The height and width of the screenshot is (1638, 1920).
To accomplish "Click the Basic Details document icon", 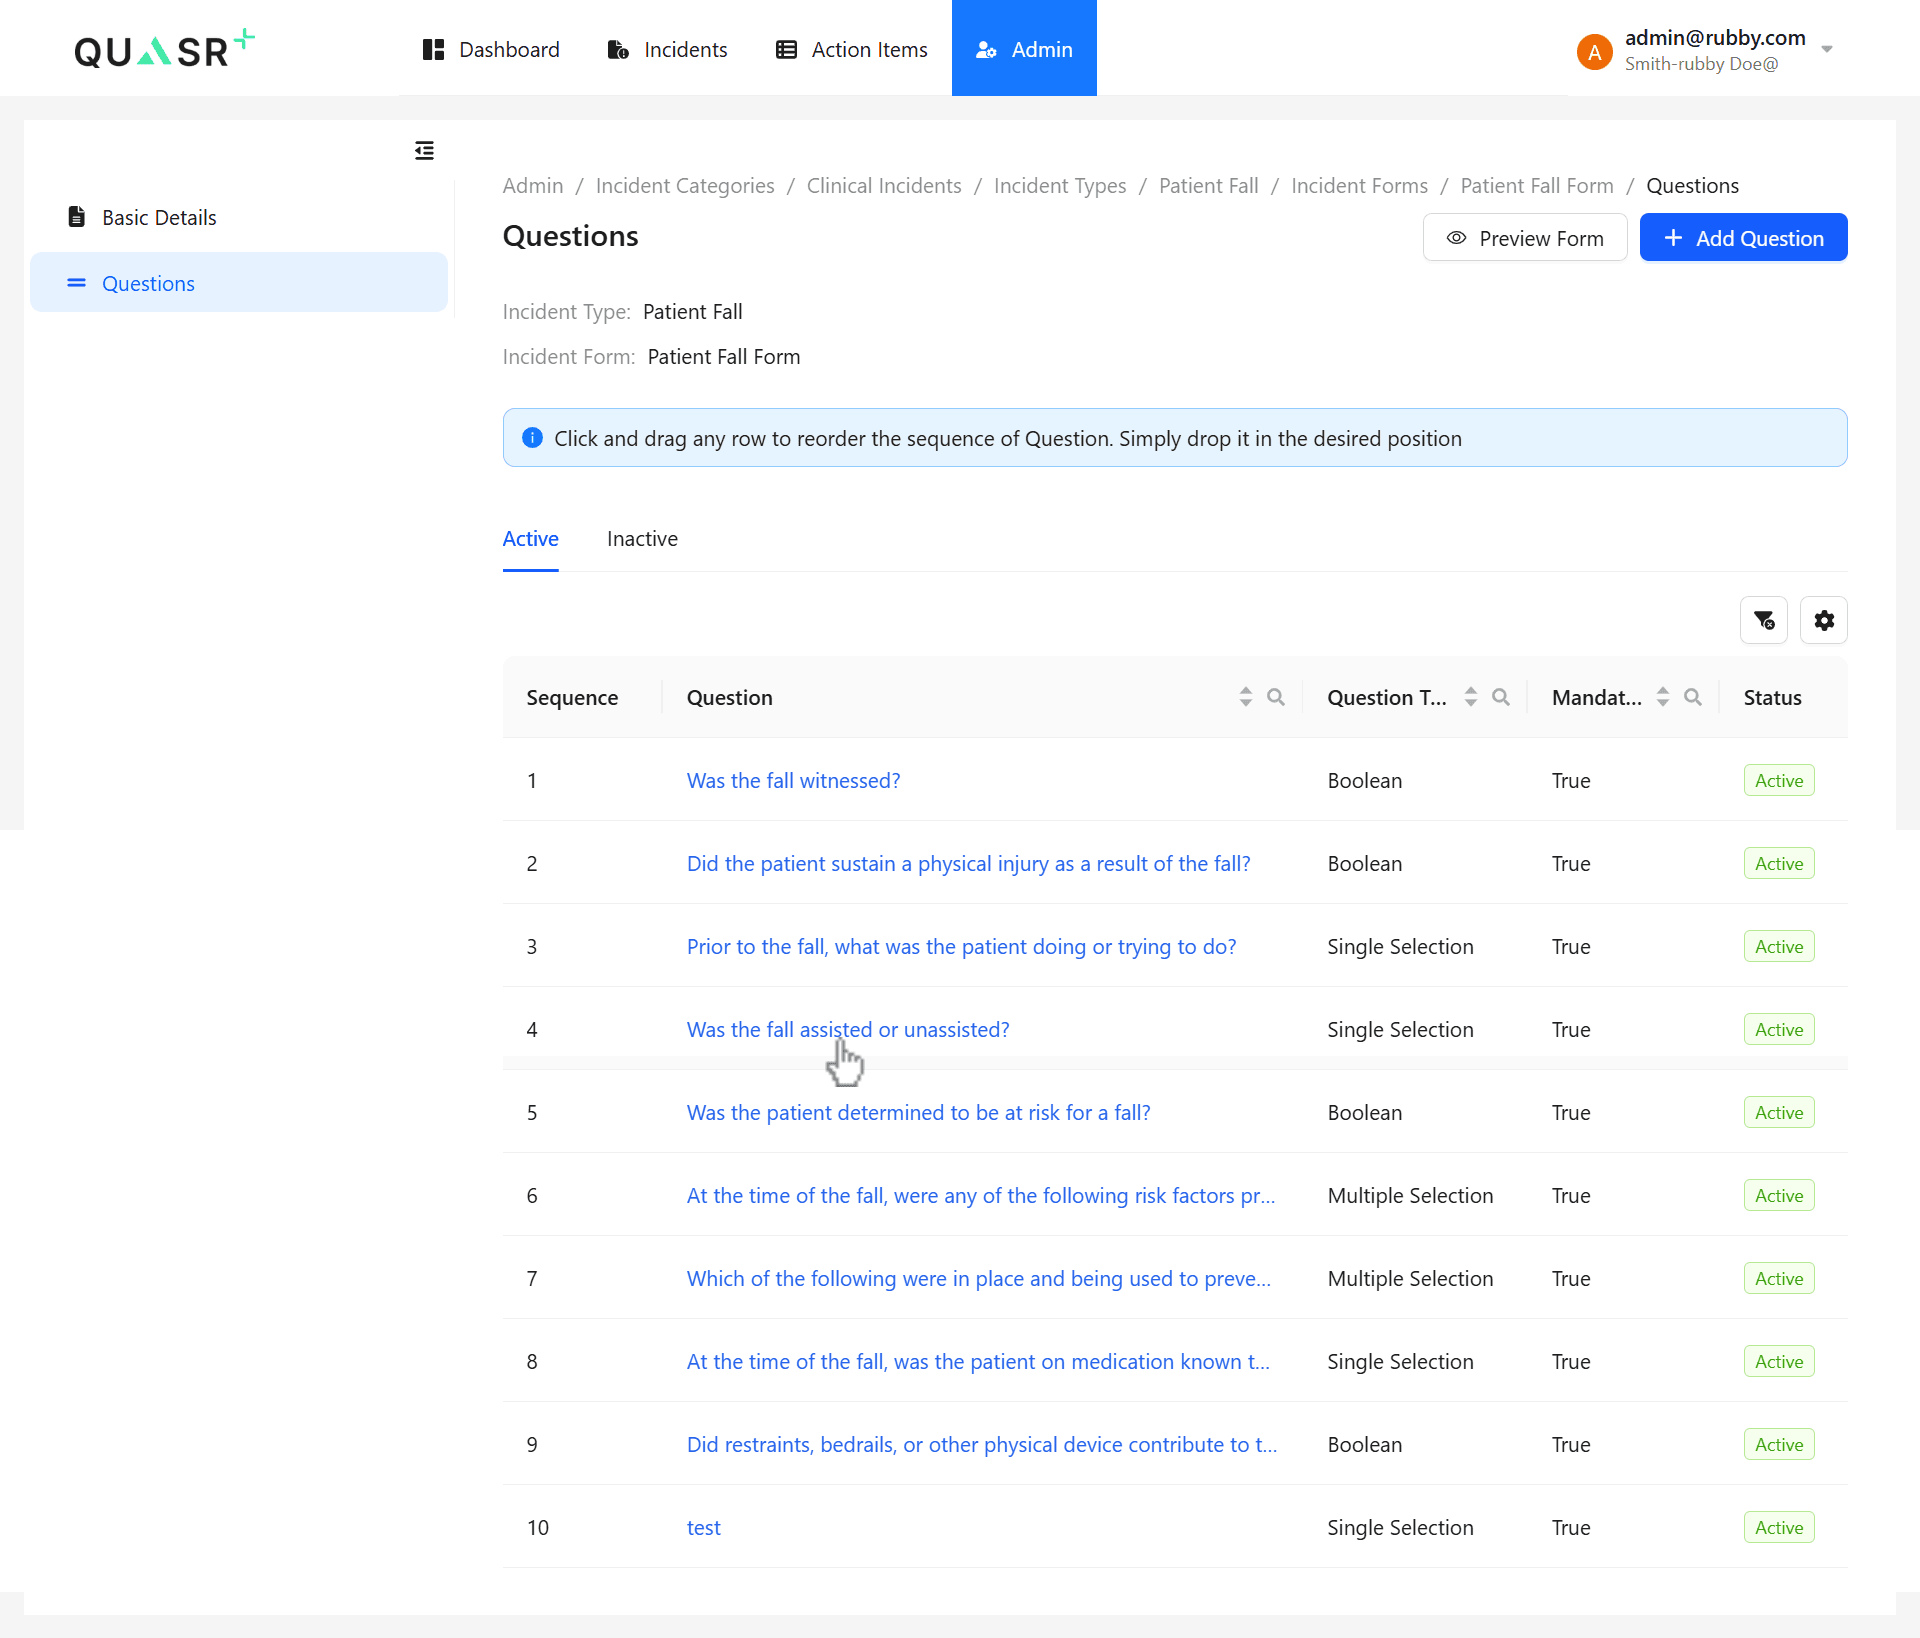I will (76, 216).
